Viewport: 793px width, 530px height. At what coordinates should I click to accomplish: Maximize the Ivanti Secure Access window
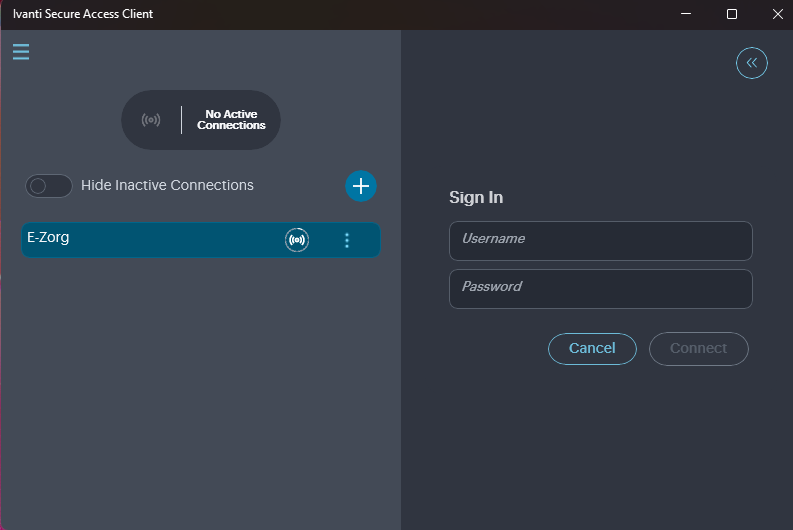pyautogui.click(x=732, y=14)
